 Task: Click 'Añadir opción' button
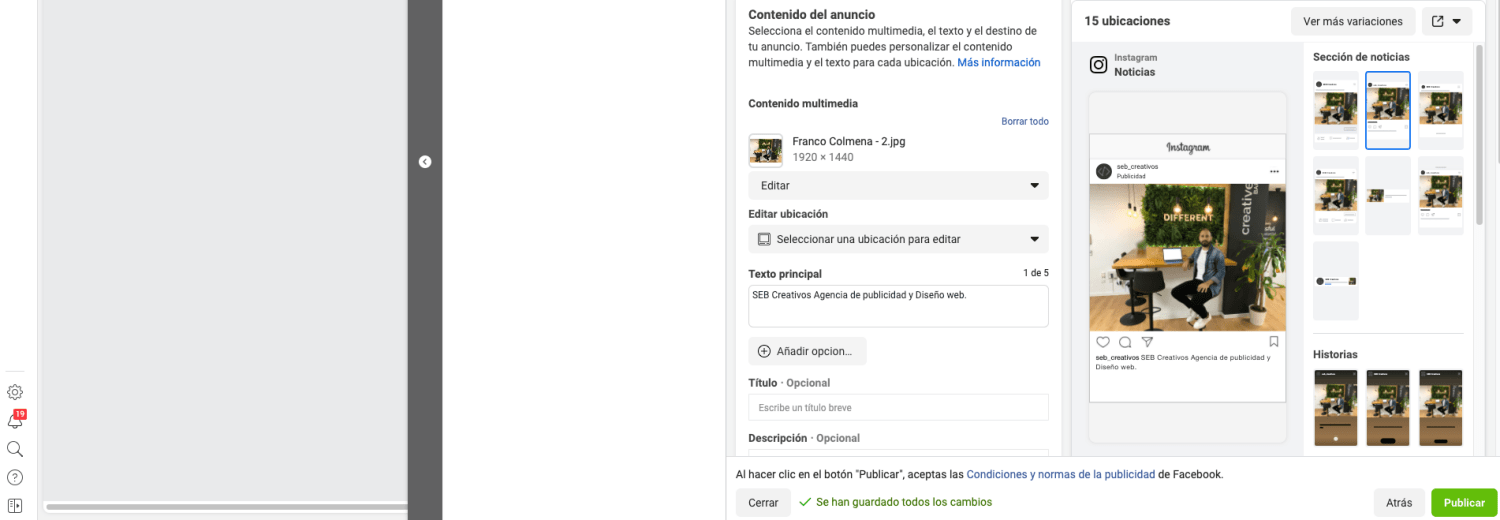tap(807, 351)
